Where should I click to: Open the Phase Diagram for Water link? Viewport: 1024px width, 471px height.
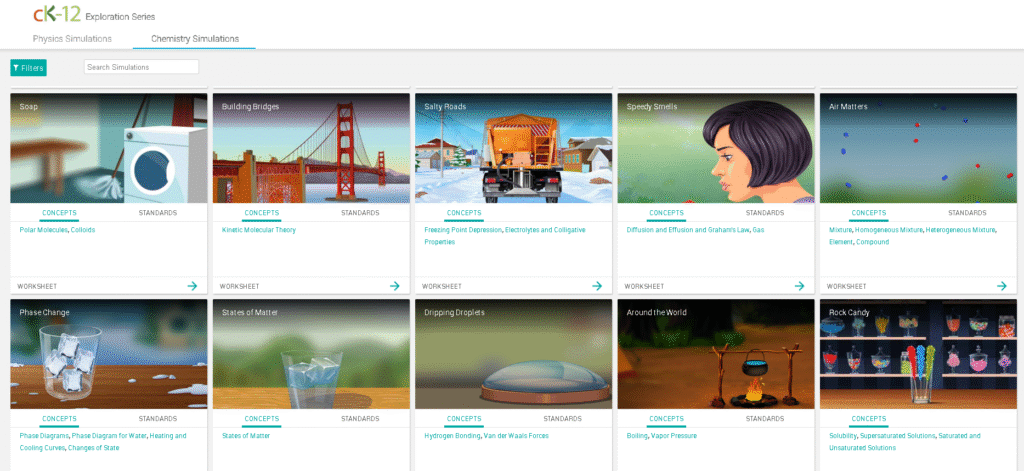click(x=110, y=436)
